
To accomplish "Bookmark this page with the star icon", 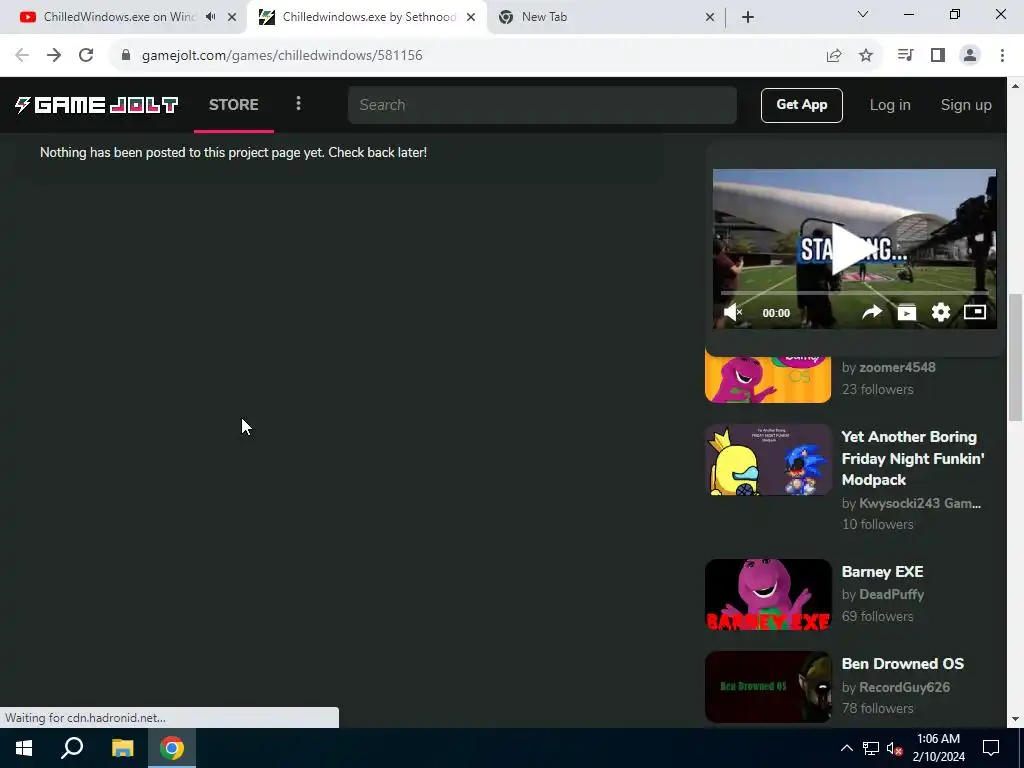I will click(x=866, y=56).
